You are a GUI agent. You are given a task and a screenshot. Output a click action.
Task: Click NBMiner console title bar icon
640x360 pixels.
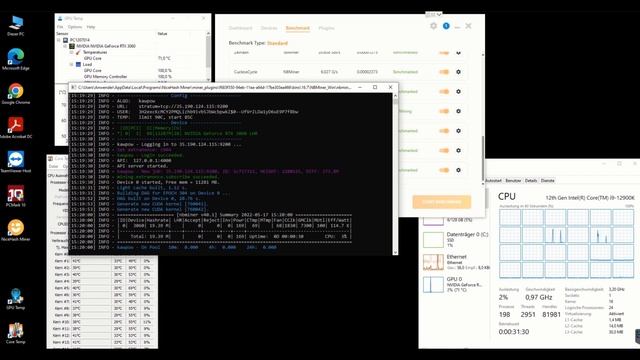point(74,87)
